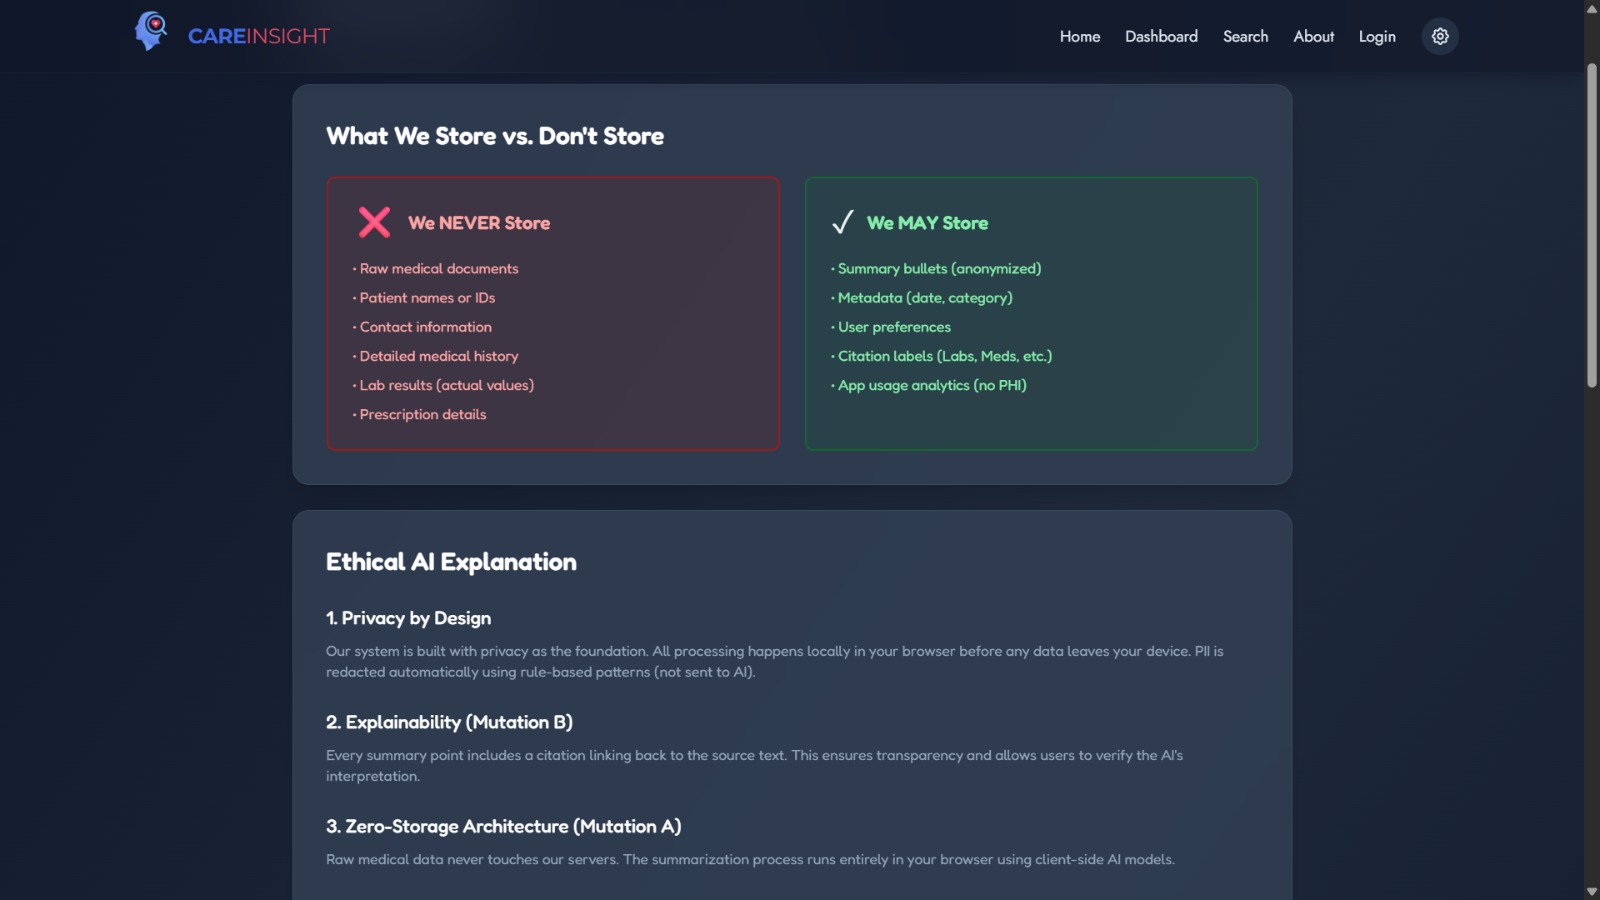
Task: Open settings using the gear icon
Action: [x=1439, y=36]
